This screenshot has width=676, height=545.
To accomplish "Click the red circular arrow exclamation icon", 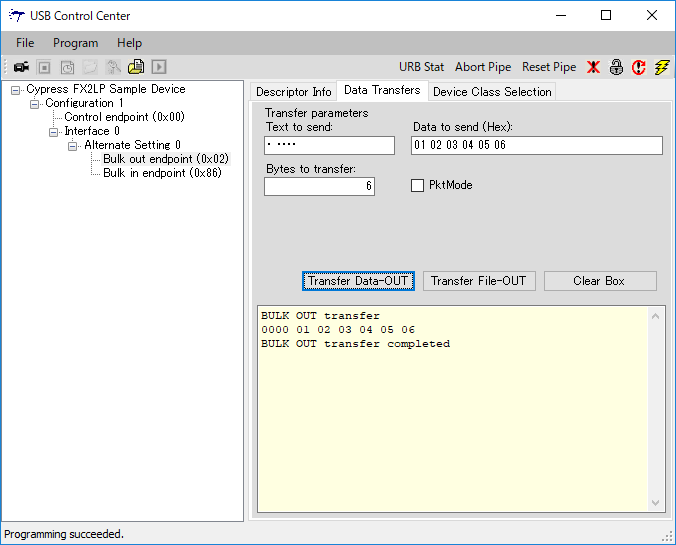I will [x=638, y=67].
